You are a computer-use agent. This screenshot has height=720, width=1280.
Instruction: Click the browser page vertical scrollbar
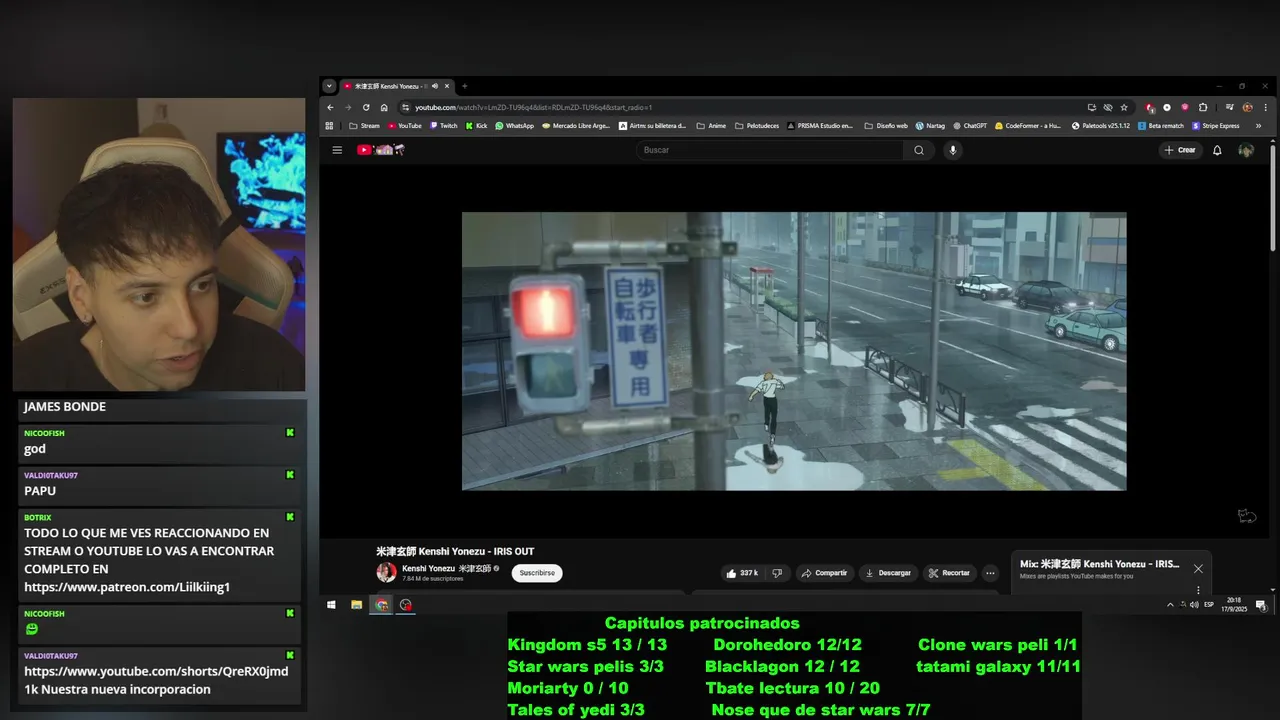[1272, 196]
